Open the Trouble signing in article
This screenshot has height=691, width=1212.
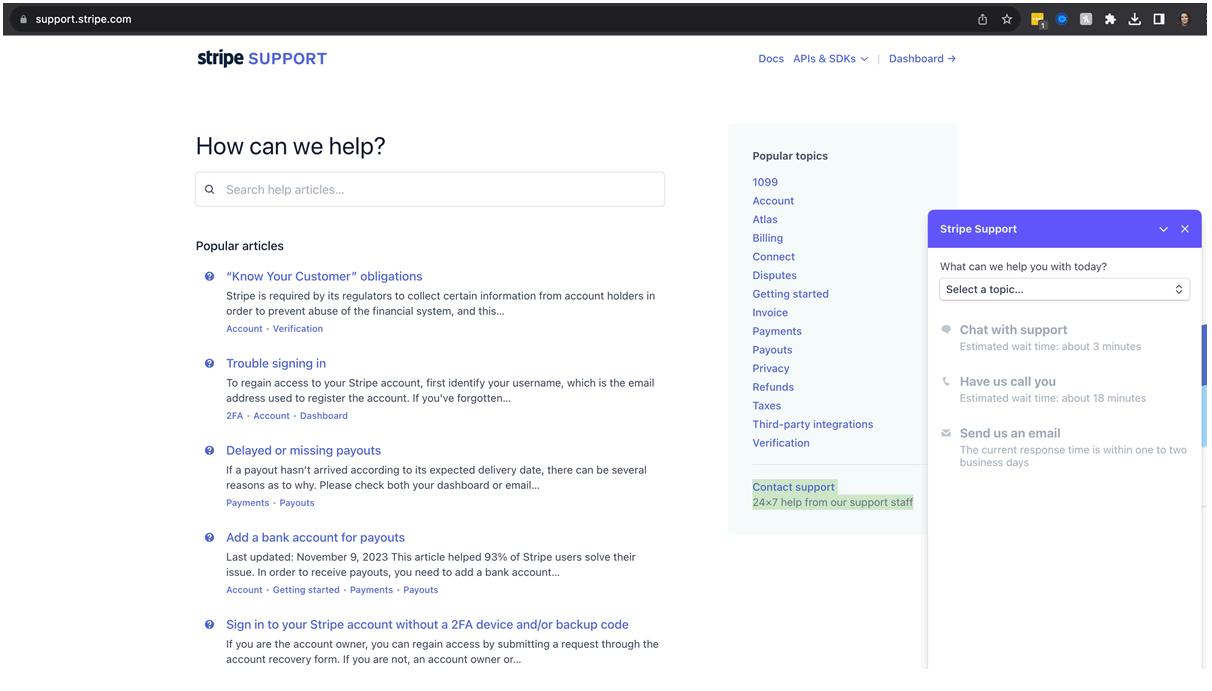[276, 363]
